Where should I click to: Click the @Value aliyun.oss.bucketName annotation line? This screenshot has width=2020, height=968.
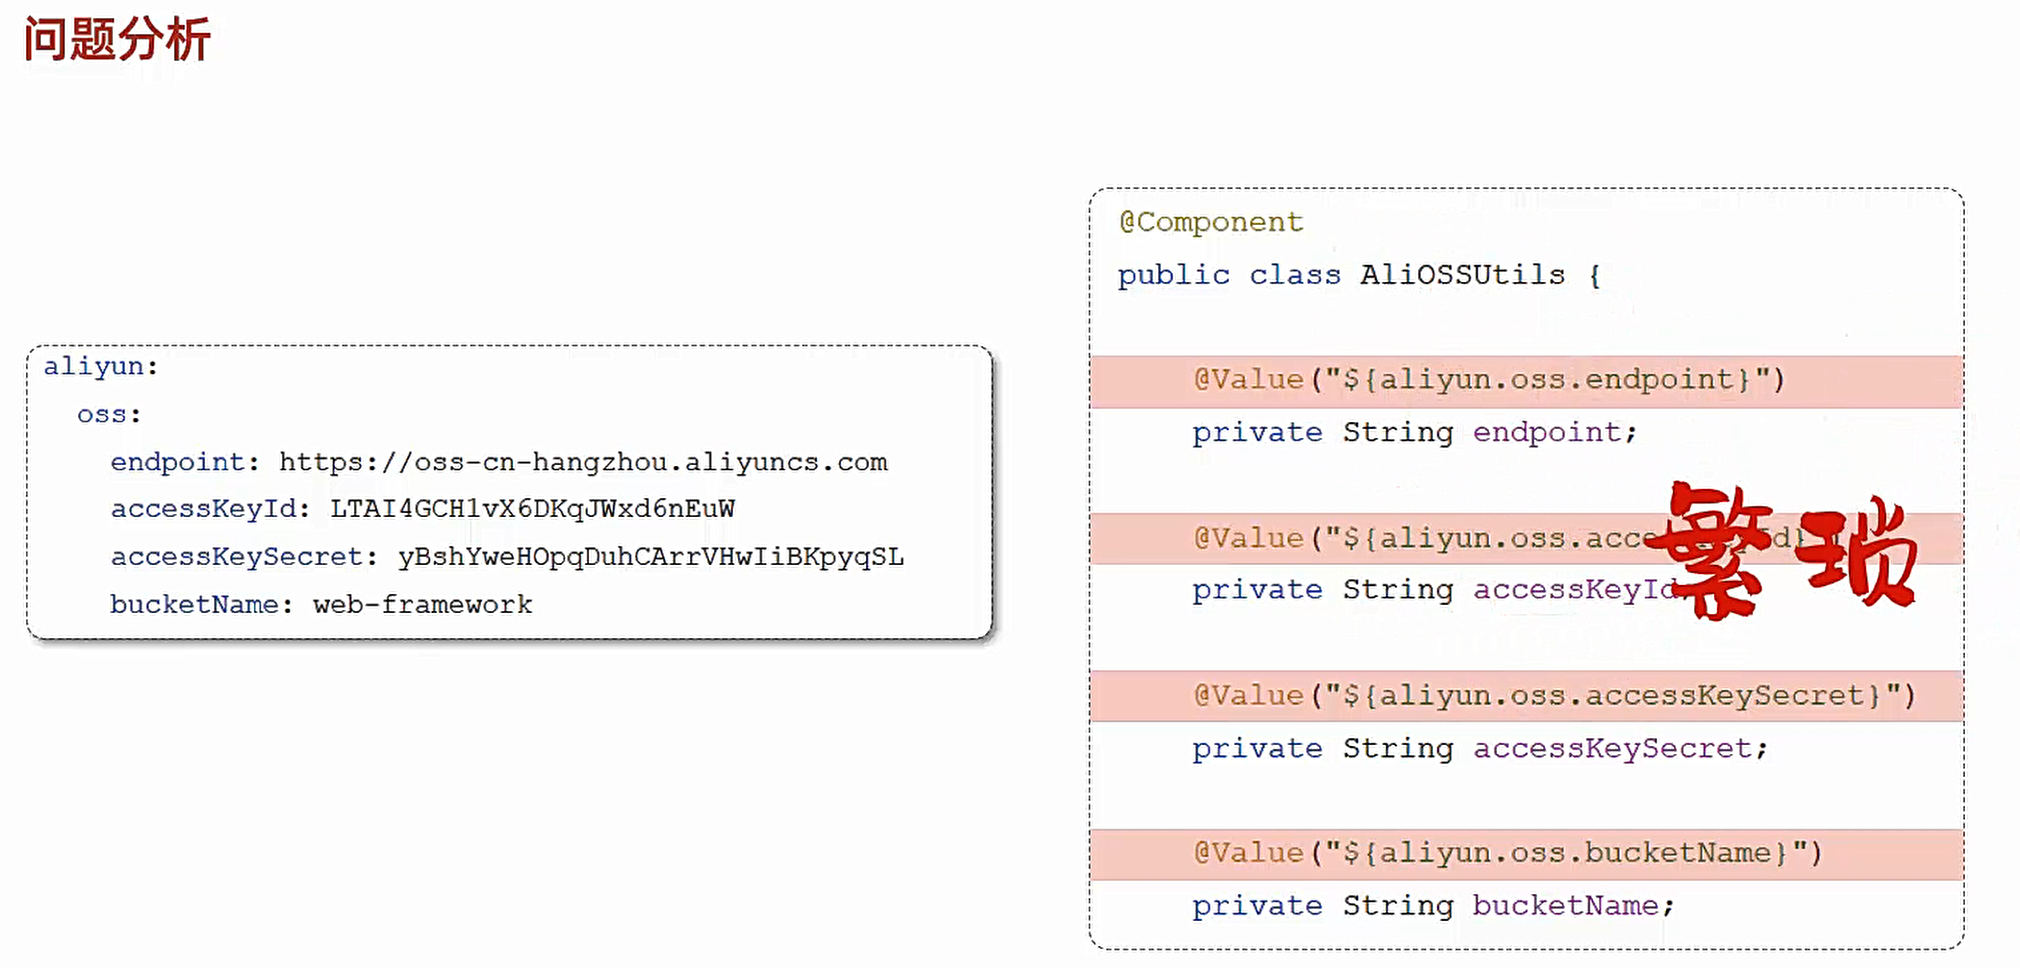(1526, 854)
